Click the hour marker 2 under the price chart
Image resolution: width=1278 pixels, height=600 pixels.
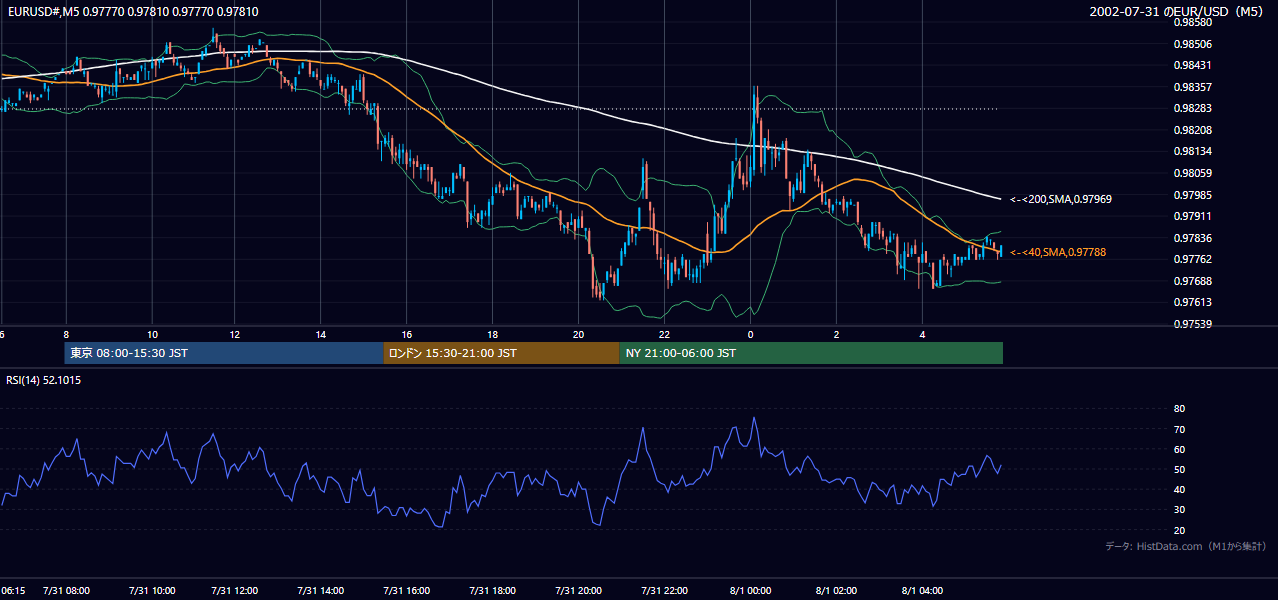click(837, 334)
